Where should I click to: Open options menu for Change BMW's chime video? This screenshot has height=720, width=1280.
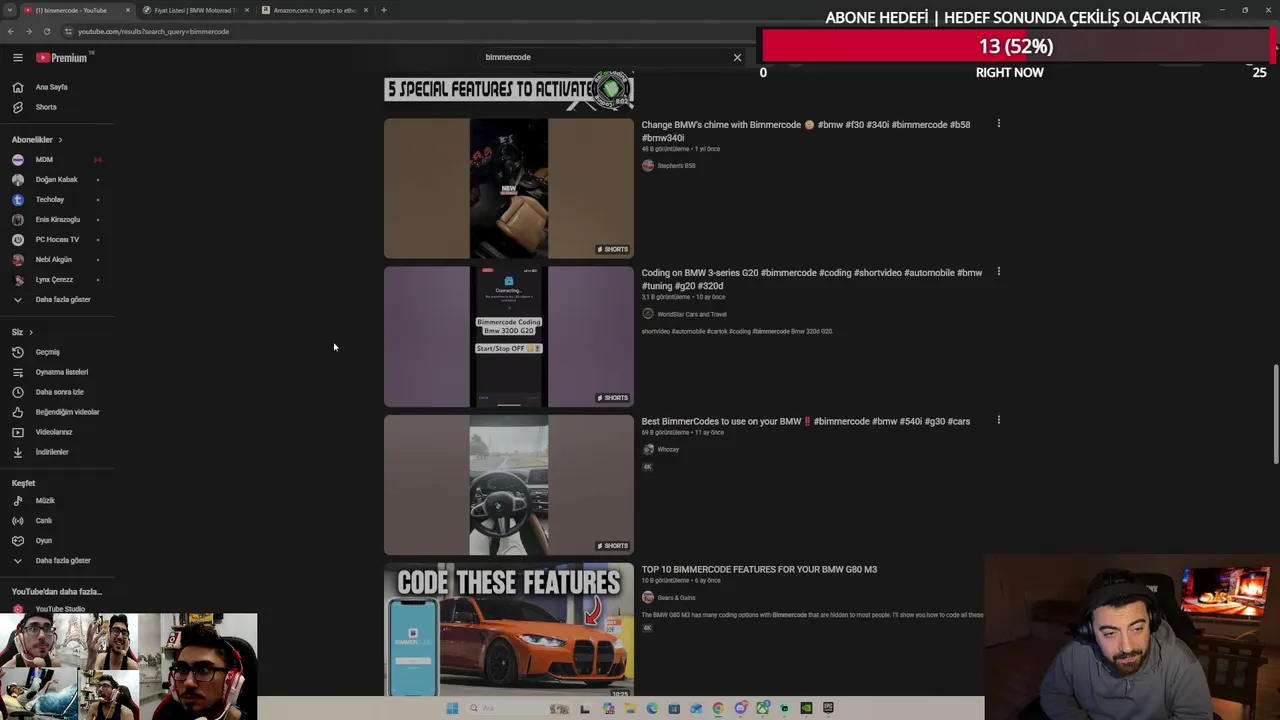(998, 124)
